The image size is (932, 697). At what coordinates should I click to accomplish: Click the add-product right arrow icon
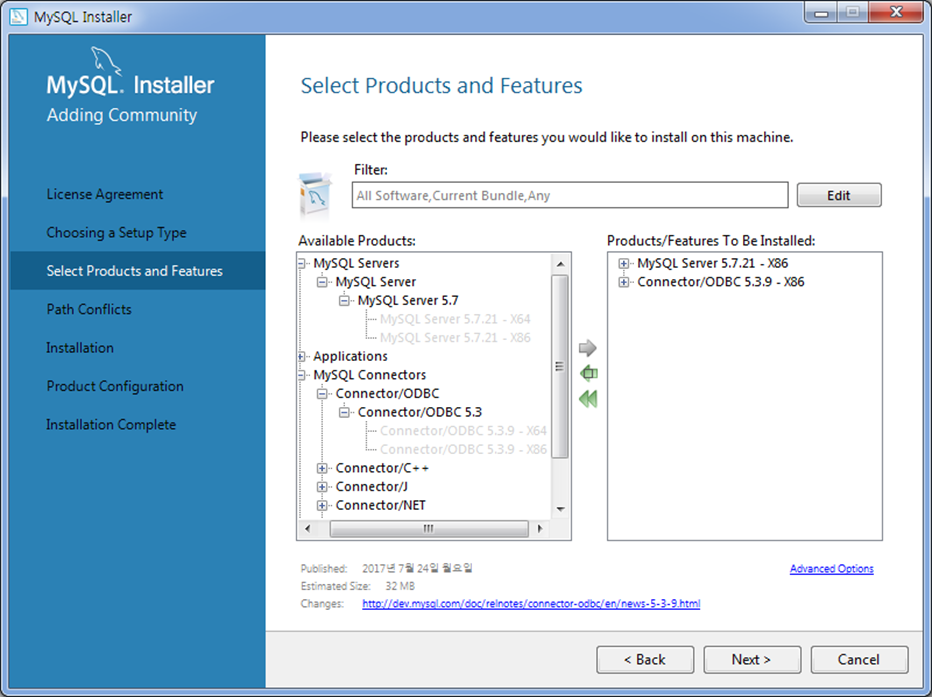click(587, 348)
